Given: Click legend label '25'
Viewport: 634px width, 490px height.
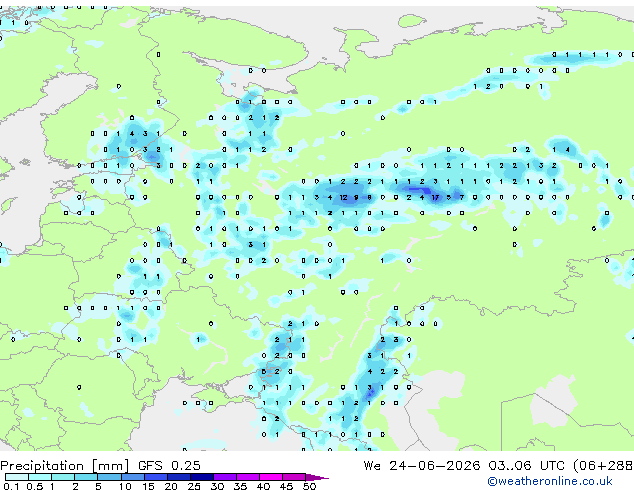Looking at the screenshot, I should (194, 486).
